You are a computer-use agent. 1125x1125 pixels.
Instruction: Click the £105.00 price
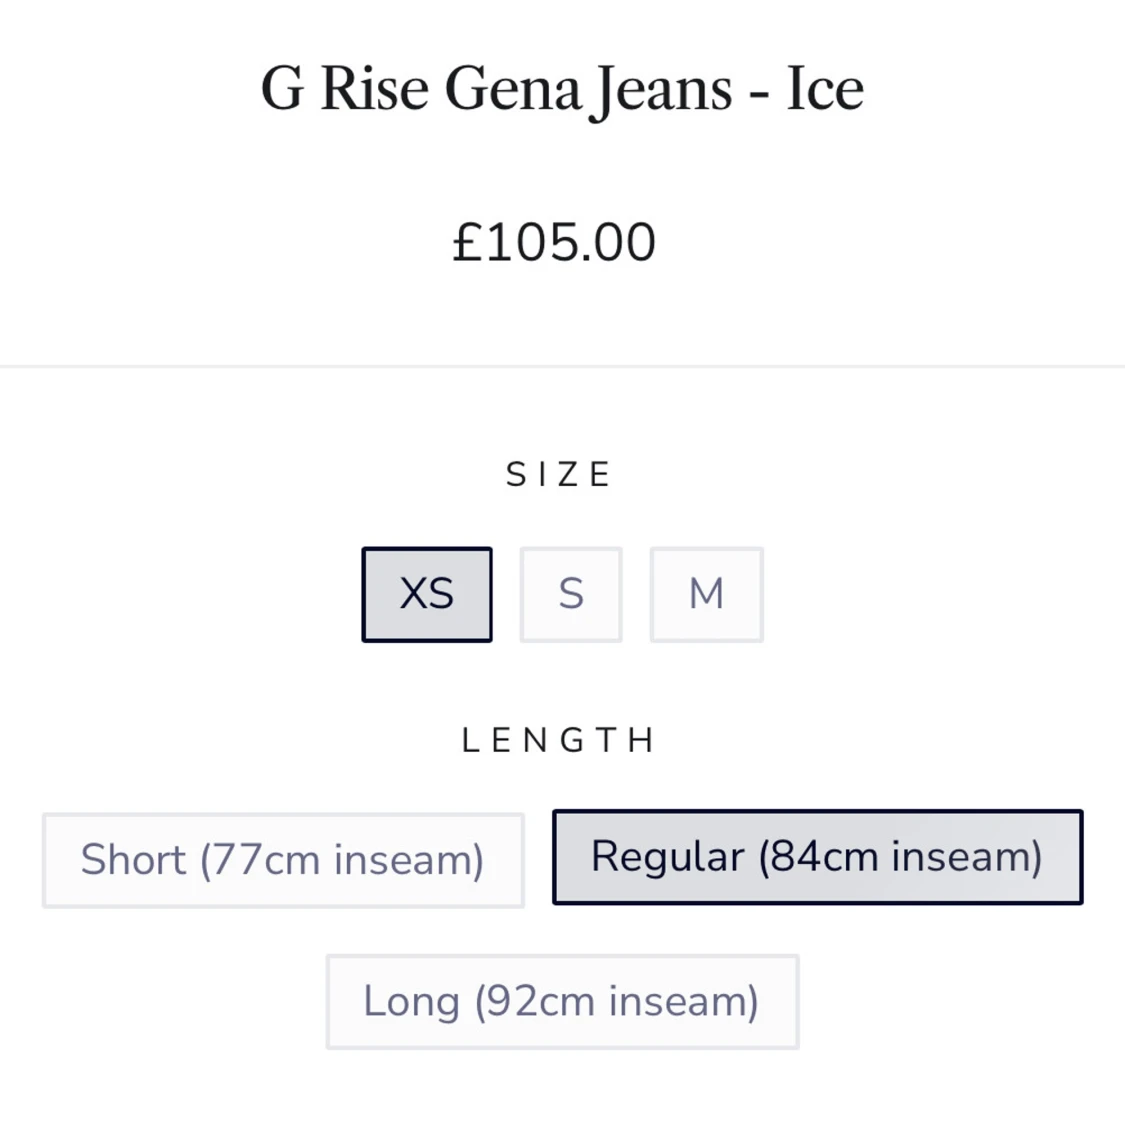coord(554,242)
